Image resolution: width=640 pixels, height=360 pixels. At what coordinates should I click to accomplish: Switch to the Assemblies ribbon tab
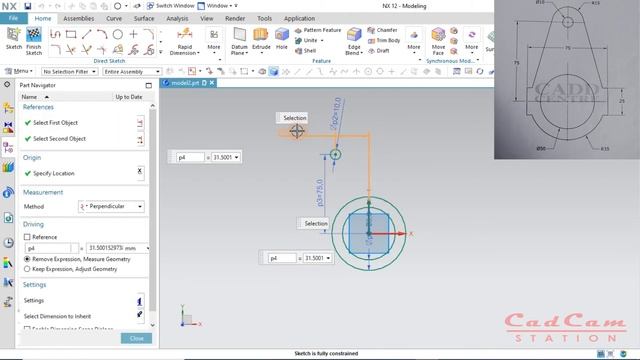pyautogui.click(x=78, y=18)
